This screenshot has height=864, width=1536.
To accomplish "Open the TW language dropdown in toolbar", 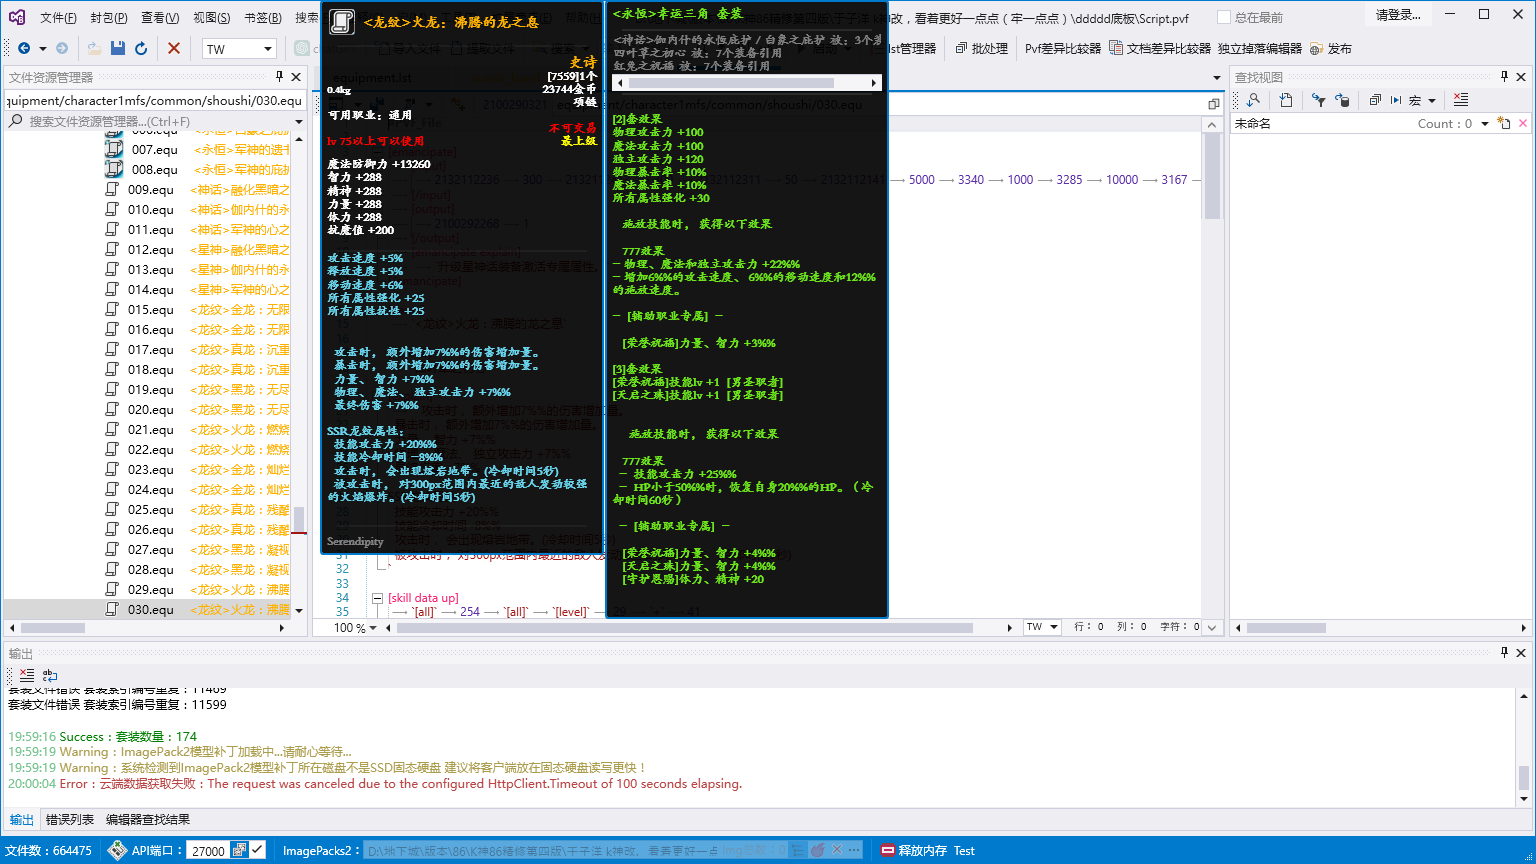I will (x=268, y=49).
